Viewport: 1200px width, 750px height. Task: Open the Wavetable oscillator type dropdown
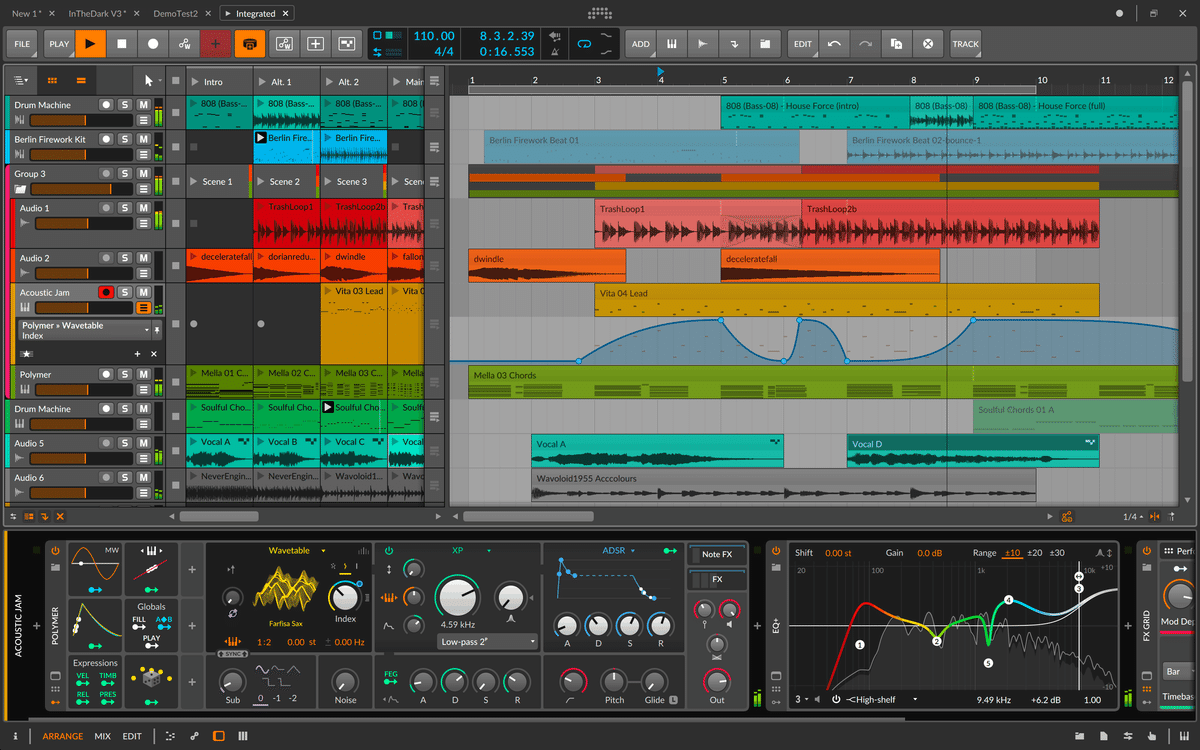(296, 550)
